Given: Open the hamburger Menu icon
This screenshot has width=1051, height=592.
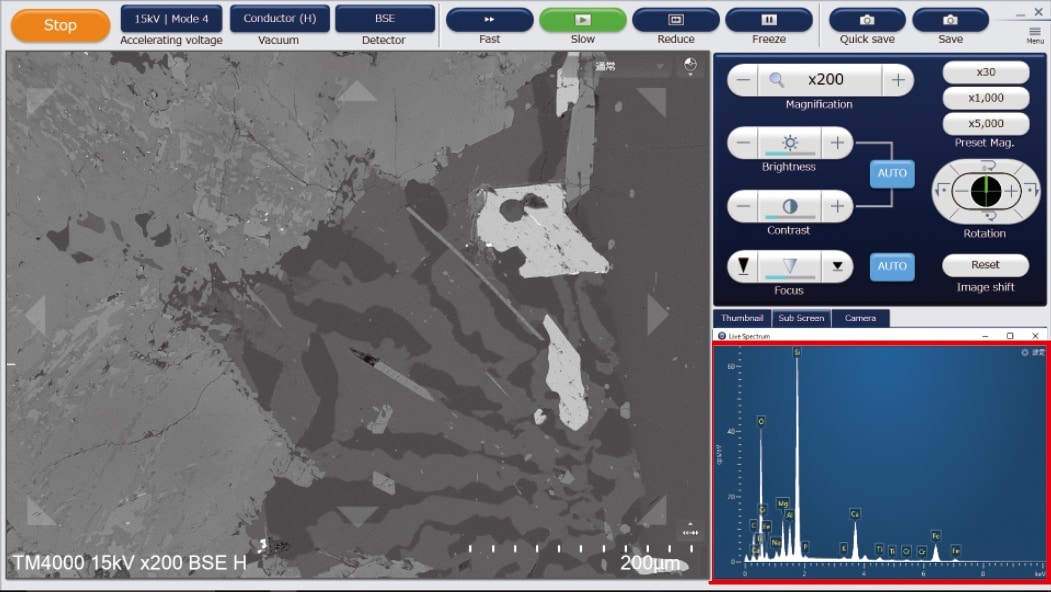Looking at the screenshot, I should coord(1034,33).
